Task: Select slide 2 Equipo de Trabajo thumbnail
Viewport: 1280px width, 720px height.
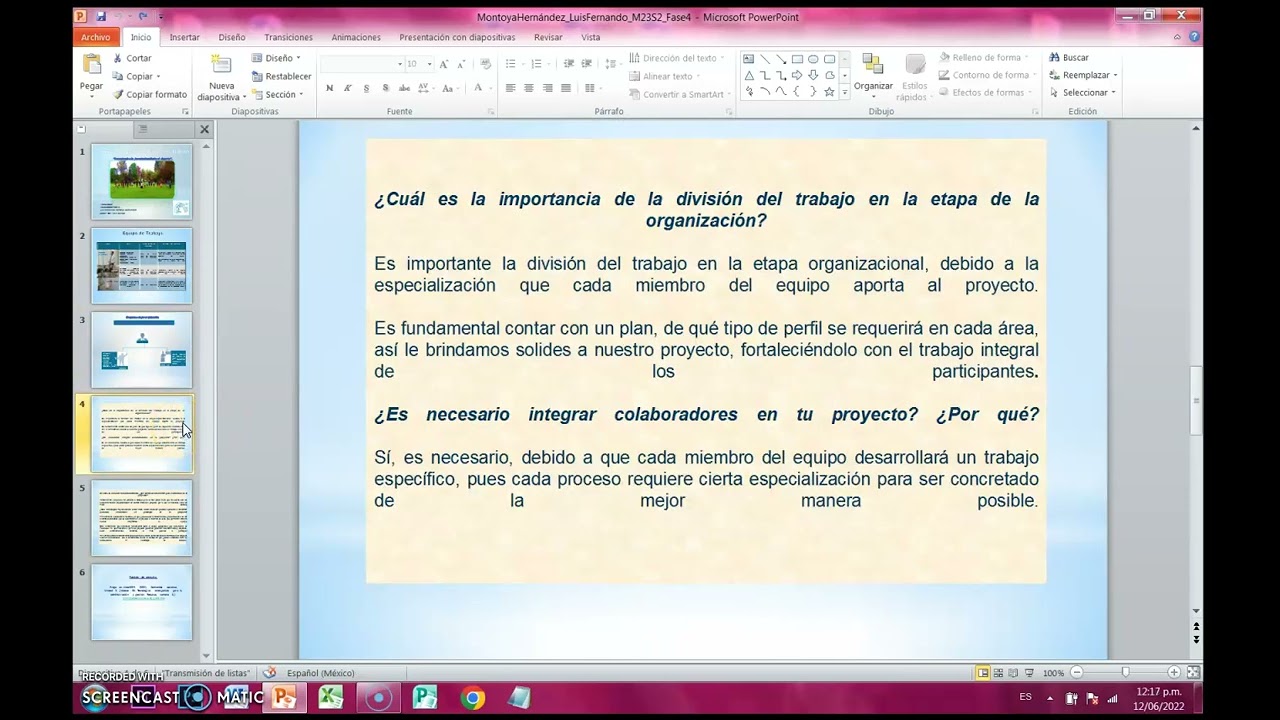Action: click(x=142, y=266)
